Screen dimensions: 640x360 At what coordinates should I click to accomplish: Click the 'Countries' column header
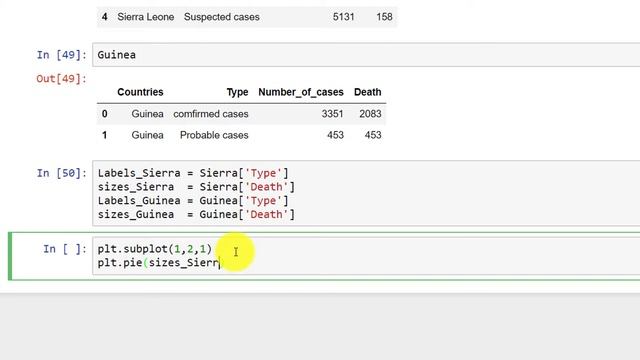pyautogui.click(x=140, y=92)
